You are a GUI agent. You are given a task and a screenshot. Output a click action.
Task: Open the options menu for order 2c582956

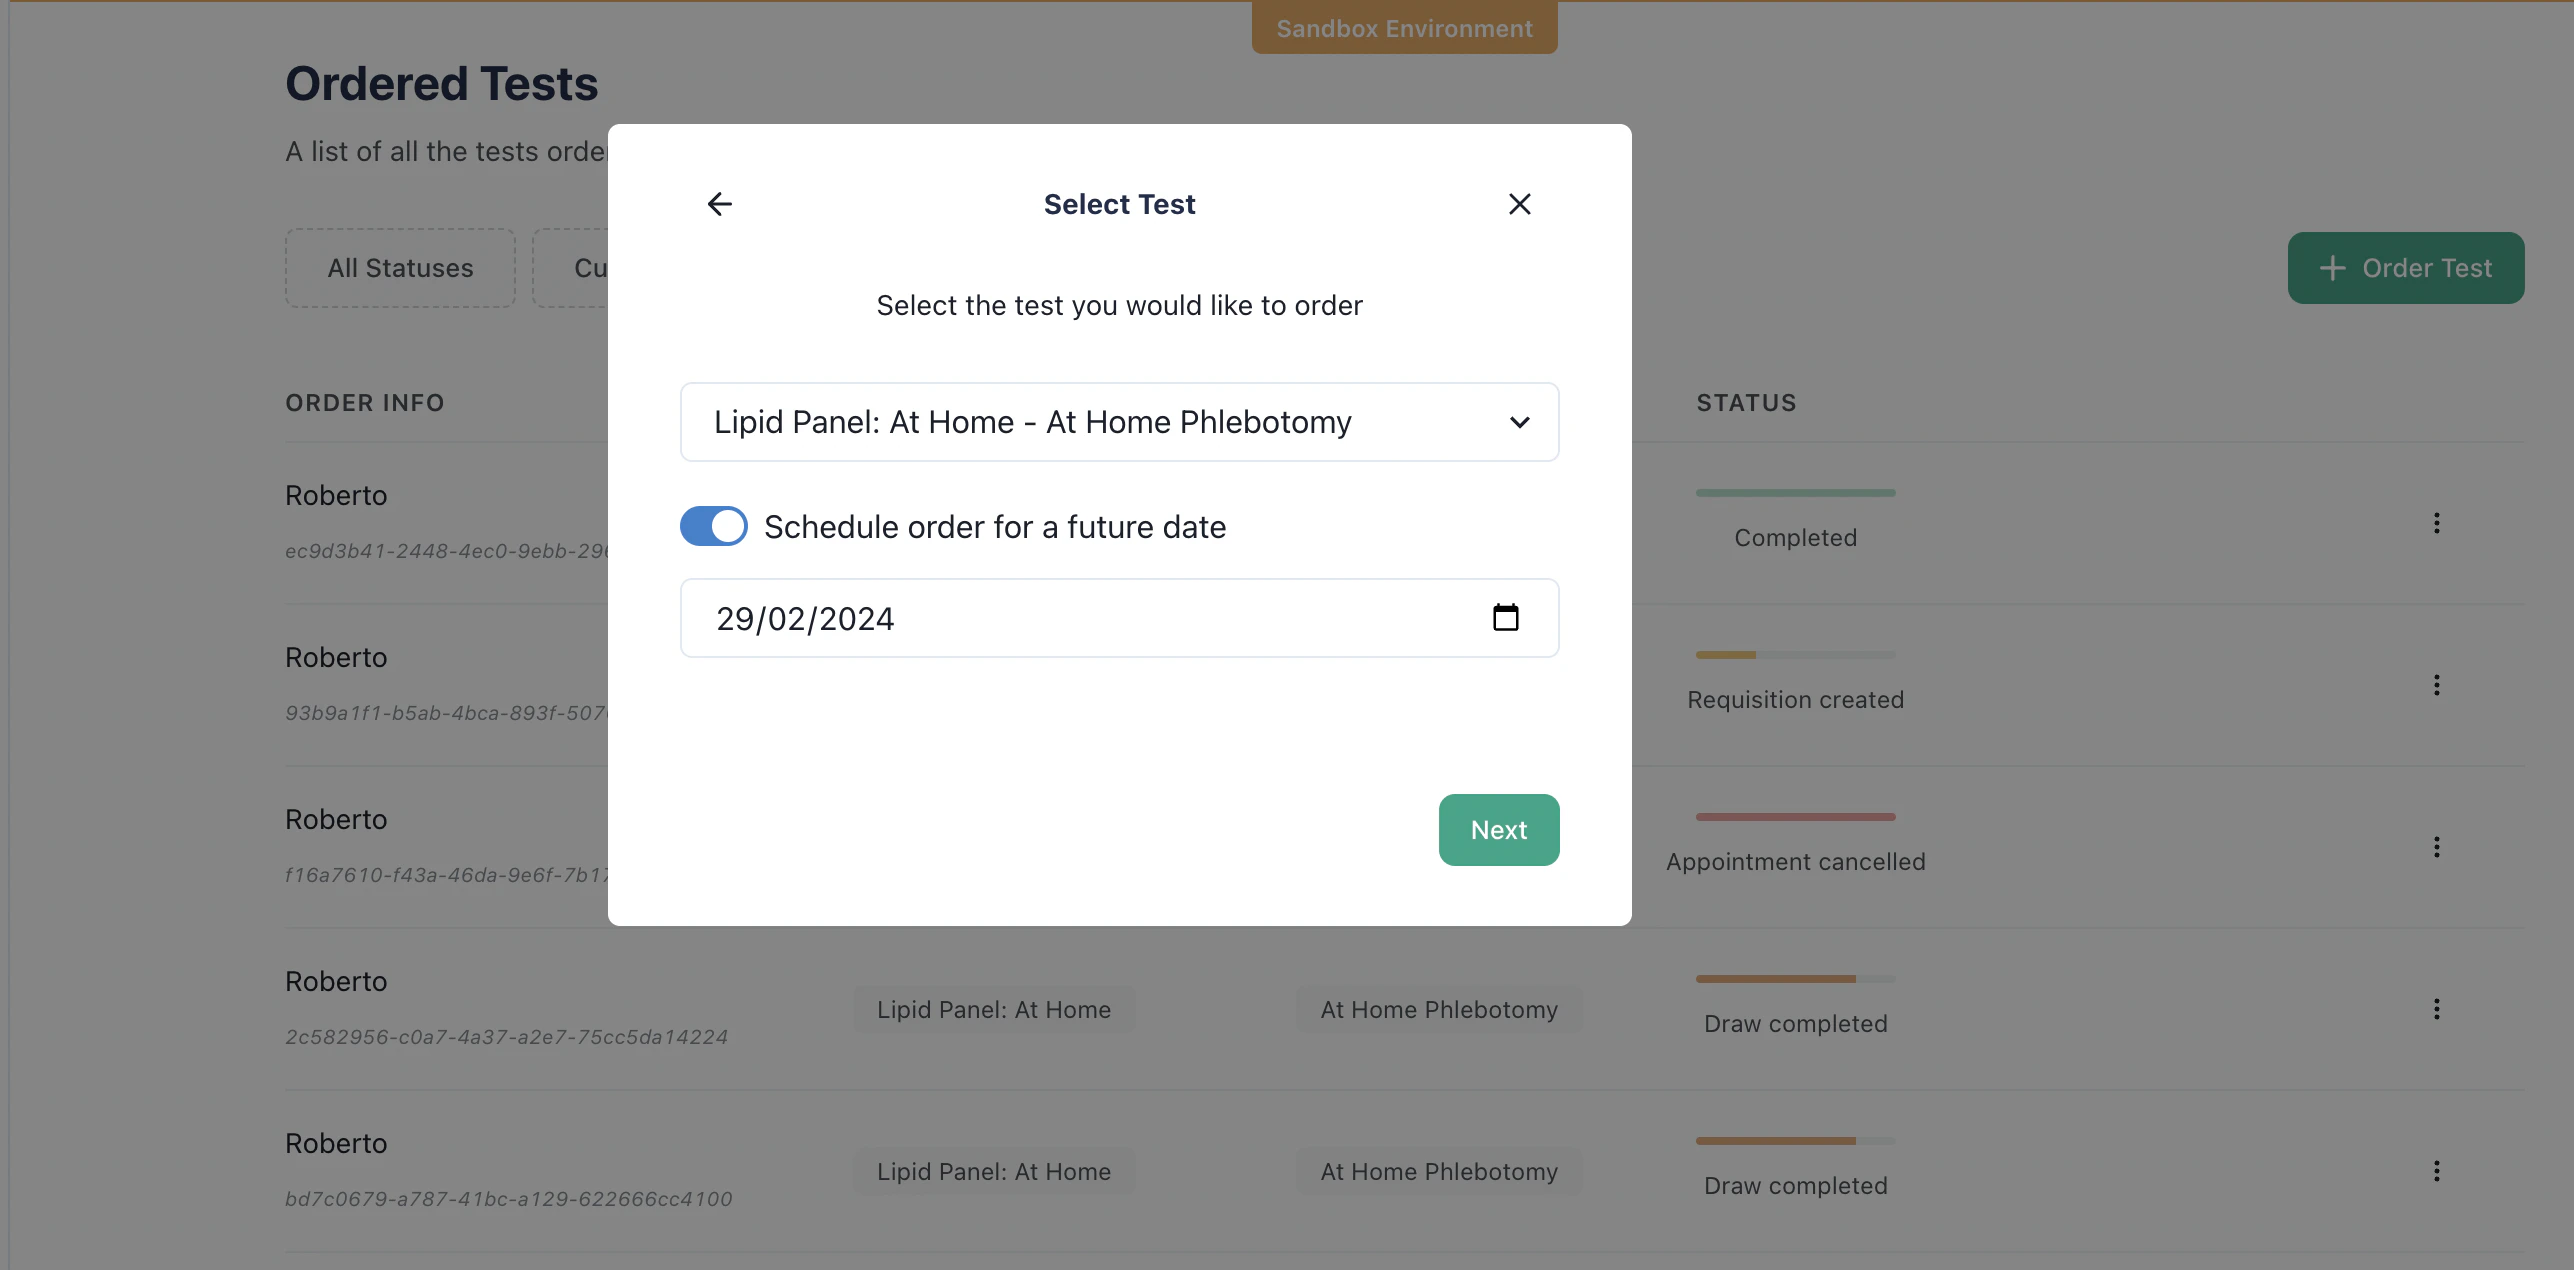tap(2436, 1009)
